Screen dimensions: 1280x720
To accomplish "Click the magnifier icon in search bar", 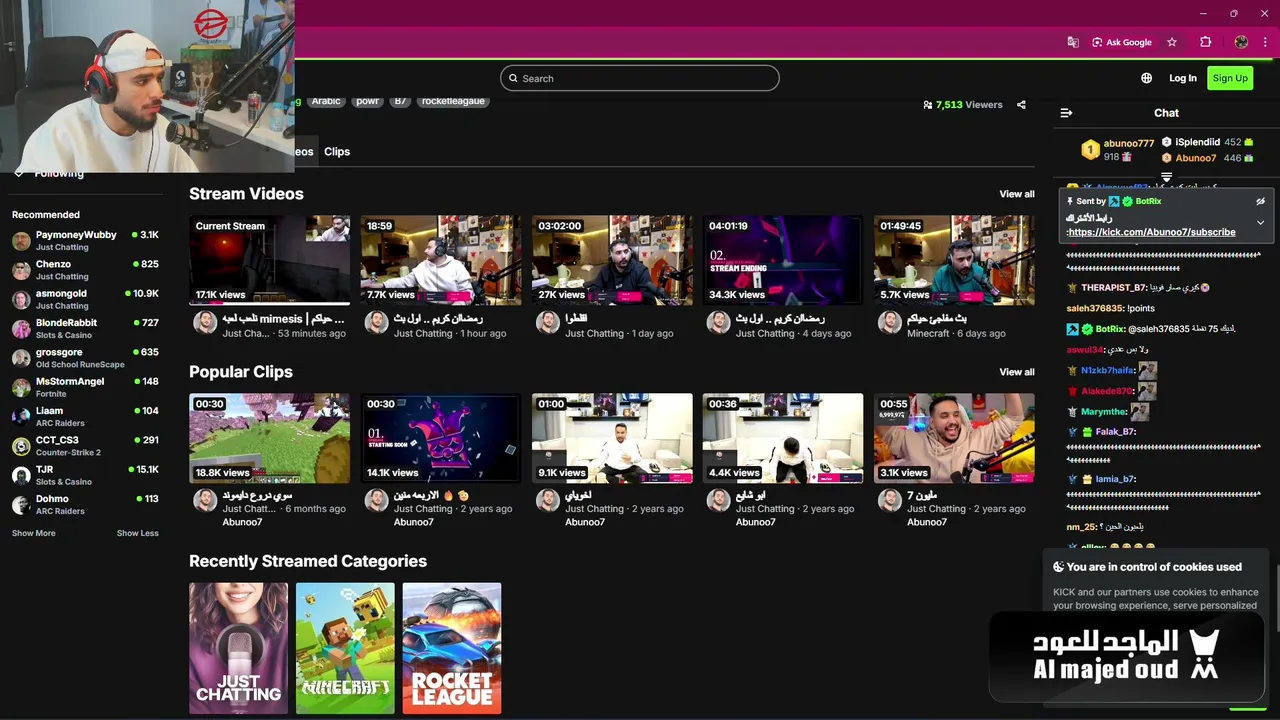I will (513, 78).
